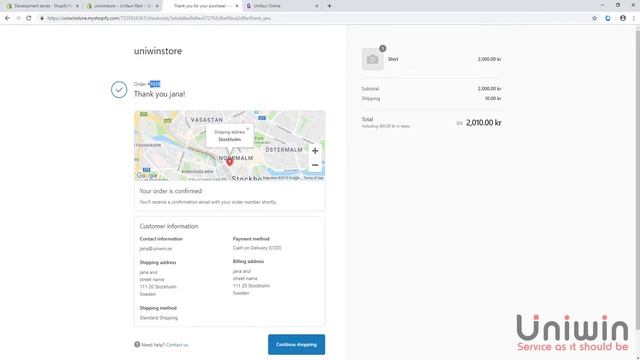Image resolution: width=640 pixels, height=360 pixels.
Task: Click the Thank you jana heading
Action: click(x=160, y=94)
